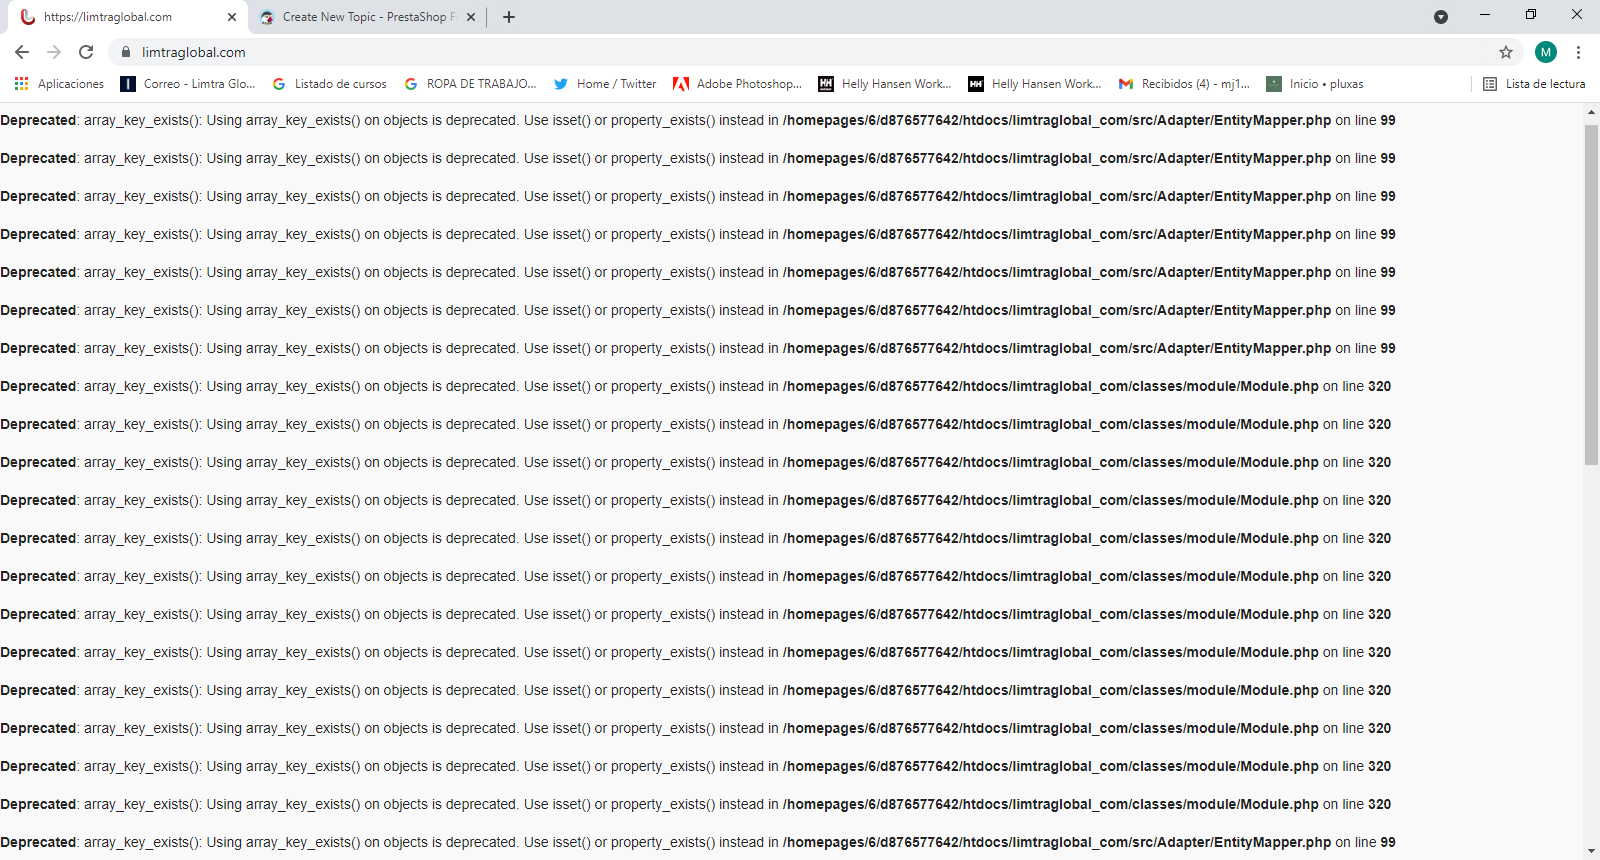Open Inicio • pluxas bookmark

(1316, 84)
